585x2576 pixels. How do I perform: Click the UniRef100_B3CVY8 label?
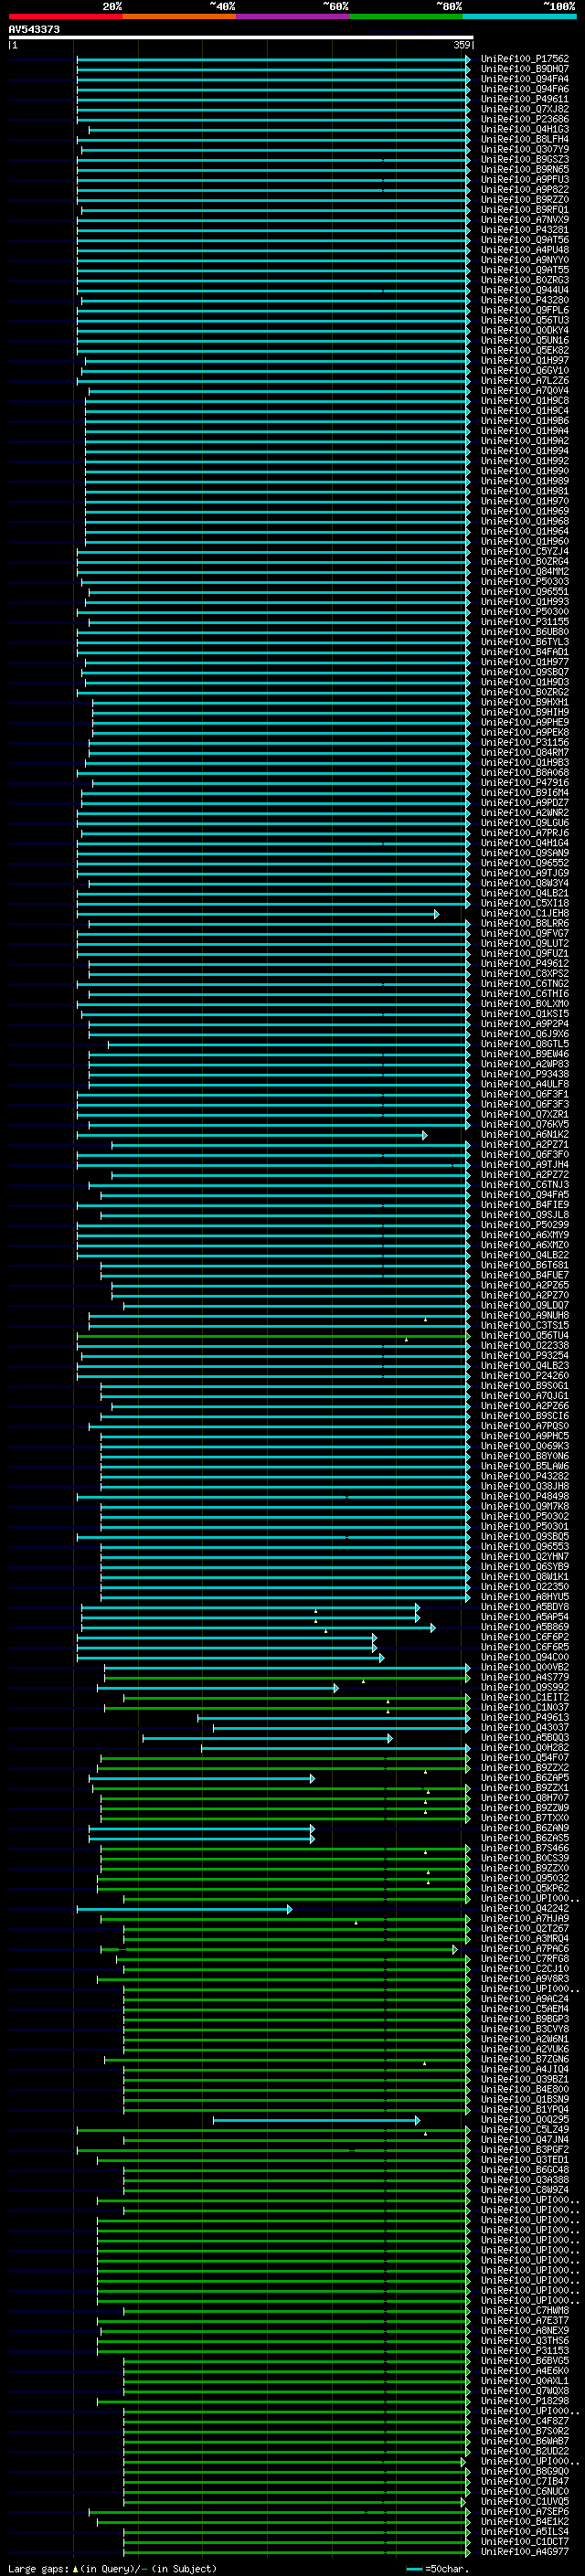pyautogui.click(x=524, y=2029)
